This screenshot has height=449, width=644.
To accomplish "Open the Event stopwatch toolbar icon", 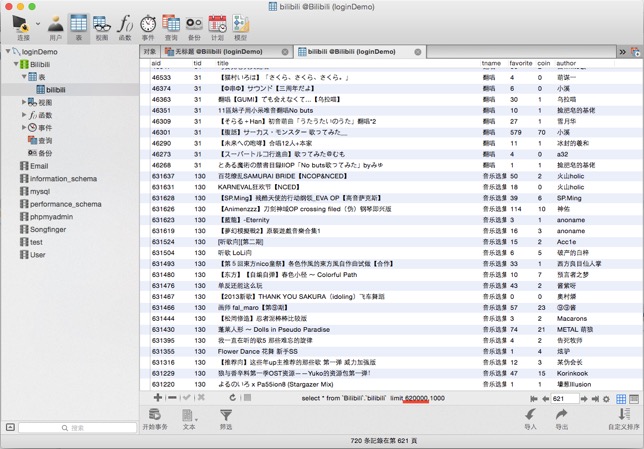I will point(148,27).
